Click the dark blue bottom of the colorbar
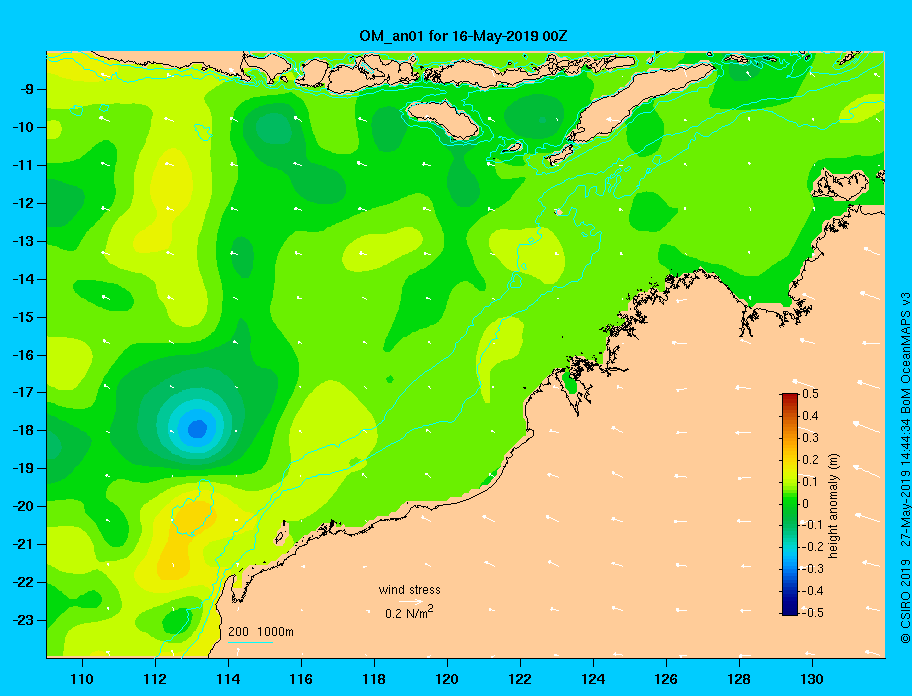The width and height of the screenshot is (912, 696). point(790,611)
